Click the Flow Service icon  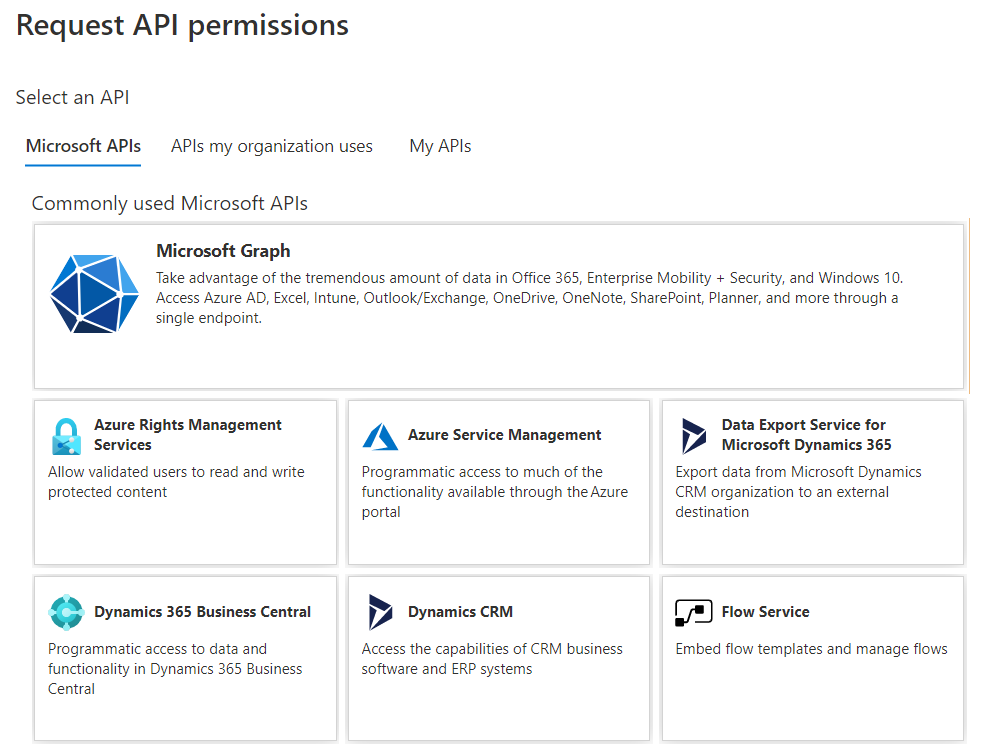click(x=693, y=612)
